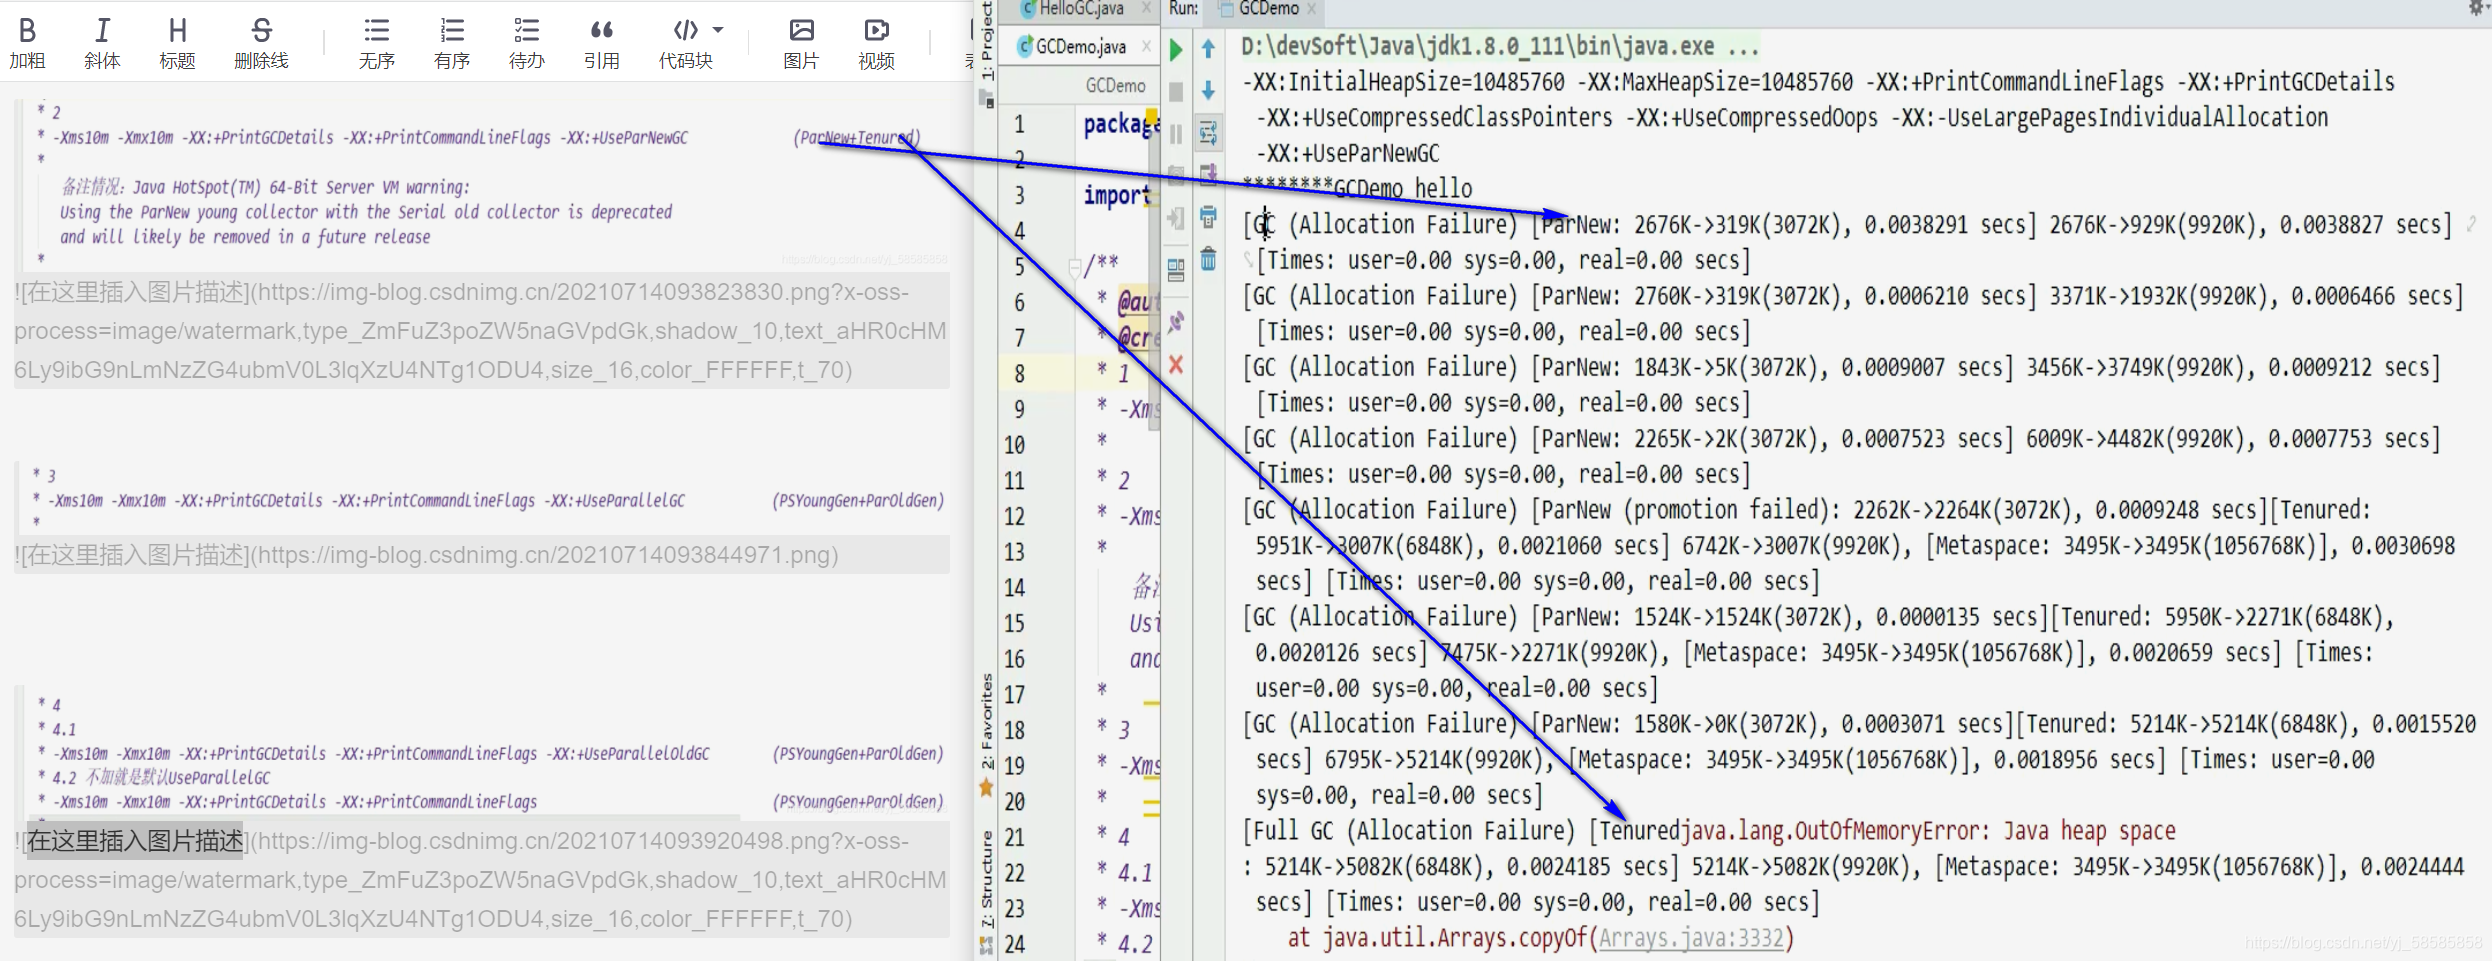The height and width of the screenshot is (961, 2492).
Task: Apply italic (斜体) formatting
Action: tap(102, 44)
